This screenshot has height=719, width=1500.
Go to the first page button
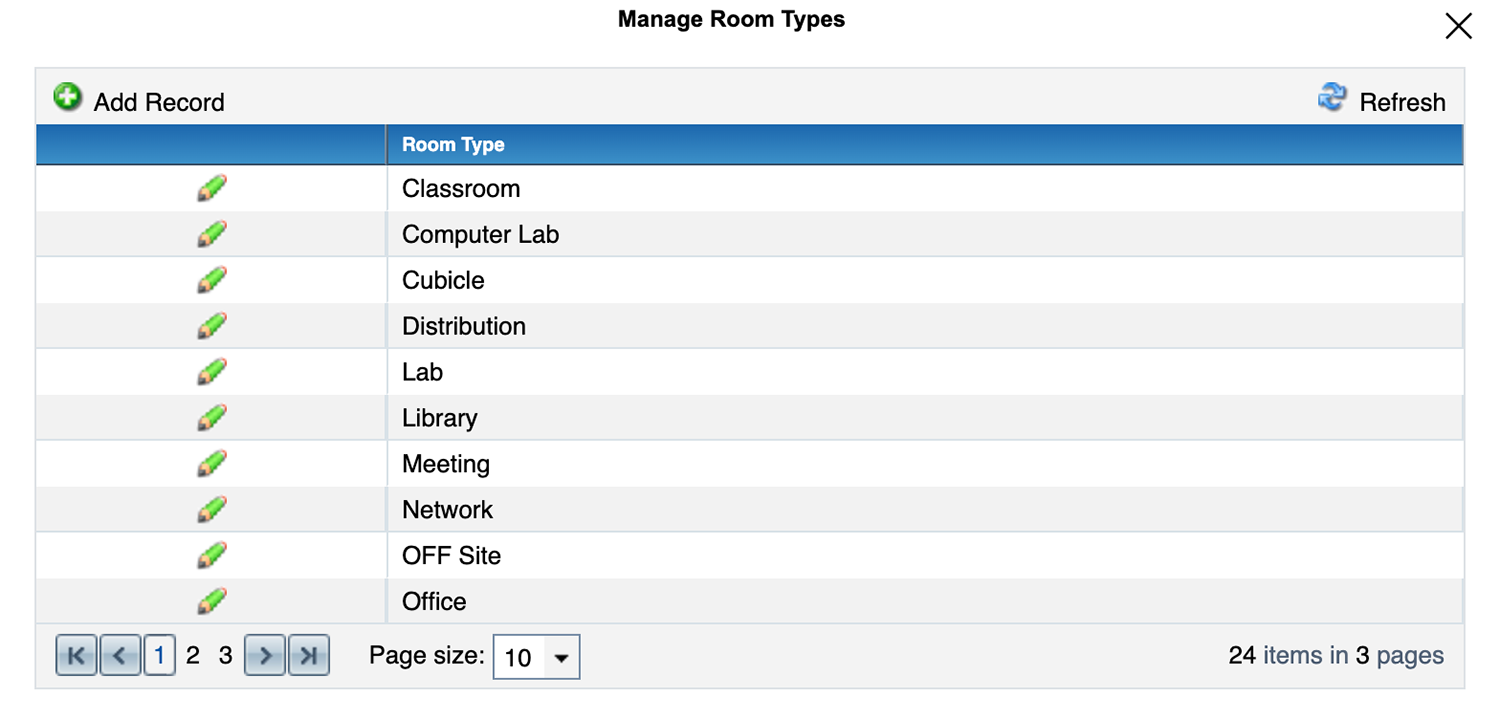[76, 656]
